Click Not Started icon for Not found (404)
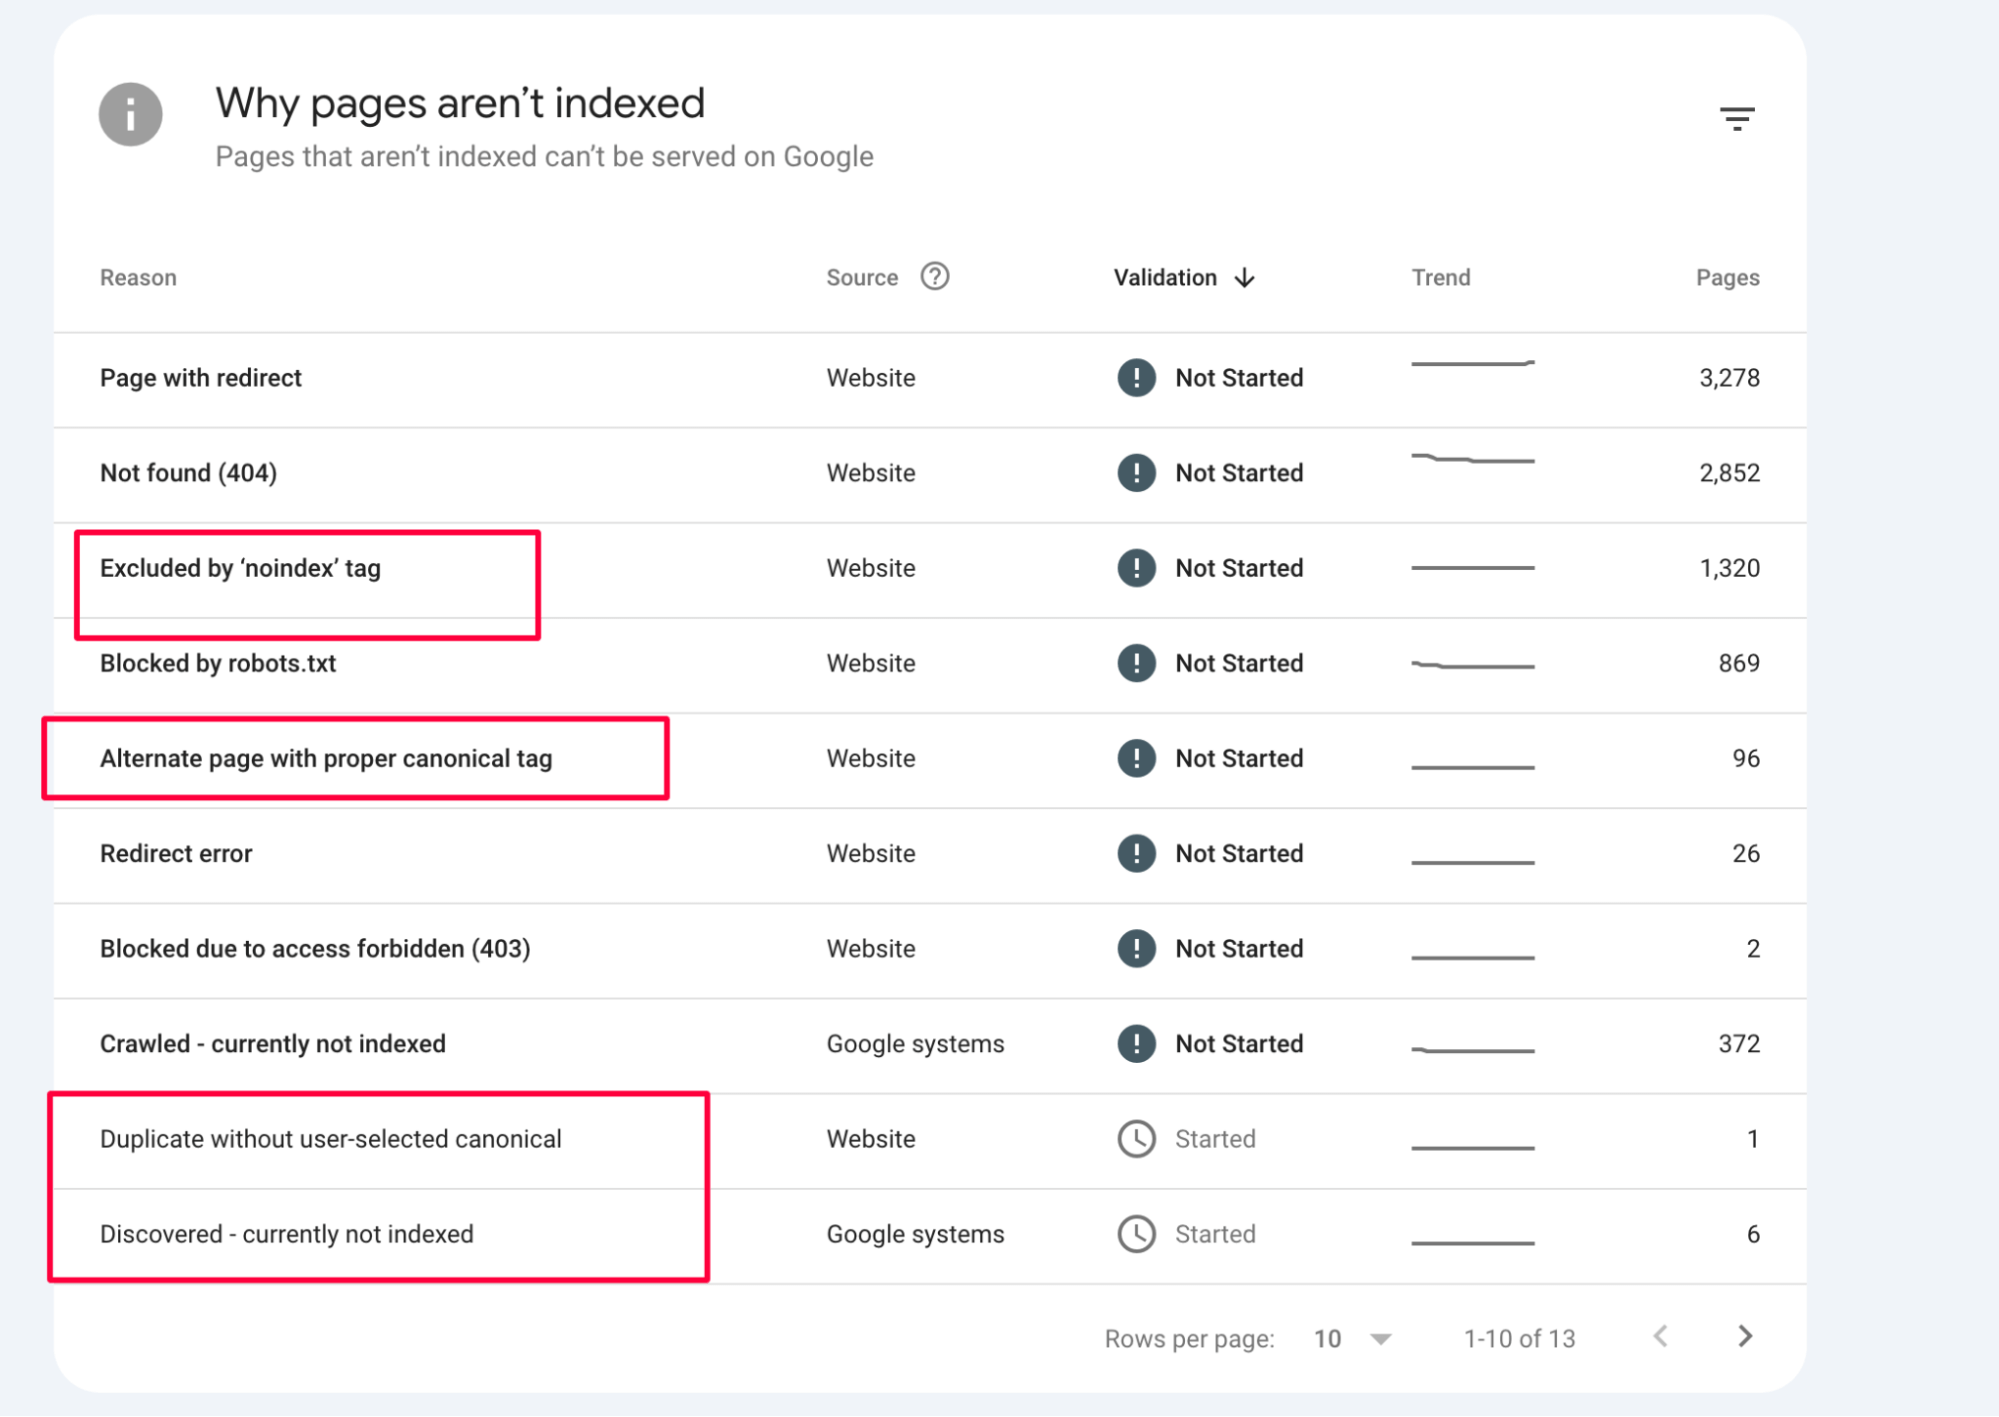The width and height of the screenshot is (1999, 1417). (x=1136, y=473)
